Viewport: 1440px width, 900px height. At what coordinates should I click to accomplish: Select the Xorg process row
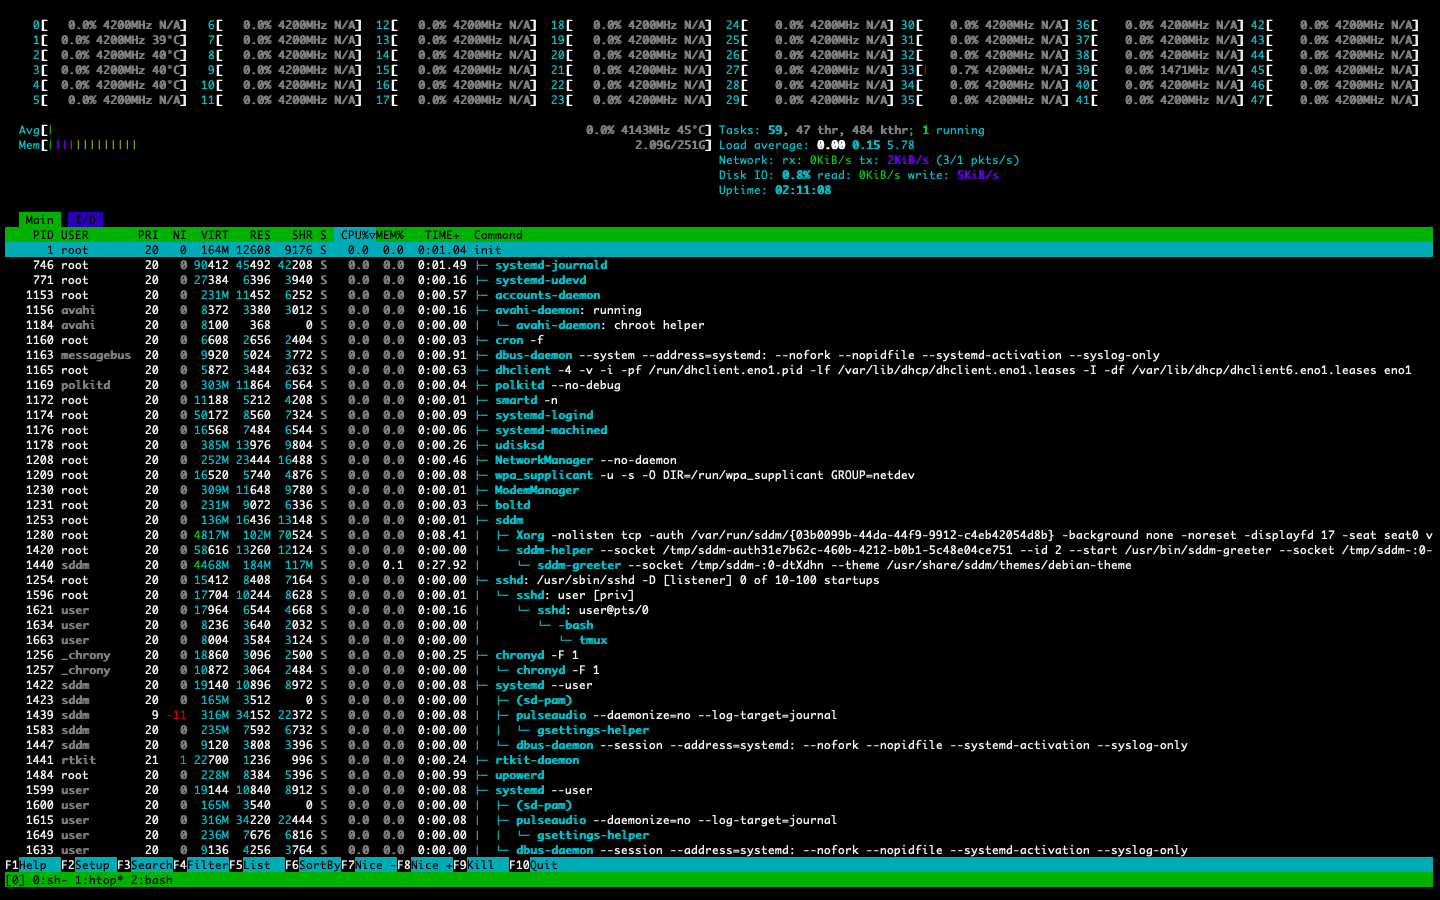coord(530,535)
